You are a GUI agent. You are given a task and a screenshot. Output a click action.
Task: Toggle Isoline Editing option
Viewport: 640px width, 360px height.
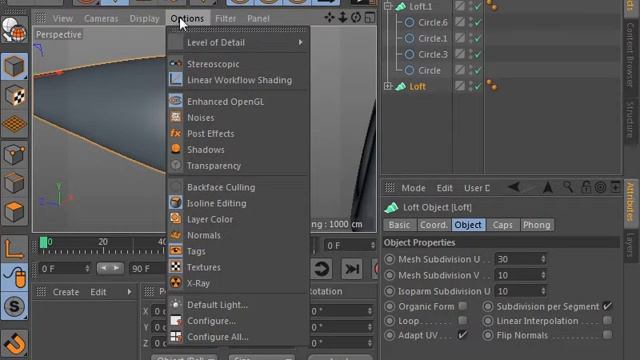(x=238, y=203)
